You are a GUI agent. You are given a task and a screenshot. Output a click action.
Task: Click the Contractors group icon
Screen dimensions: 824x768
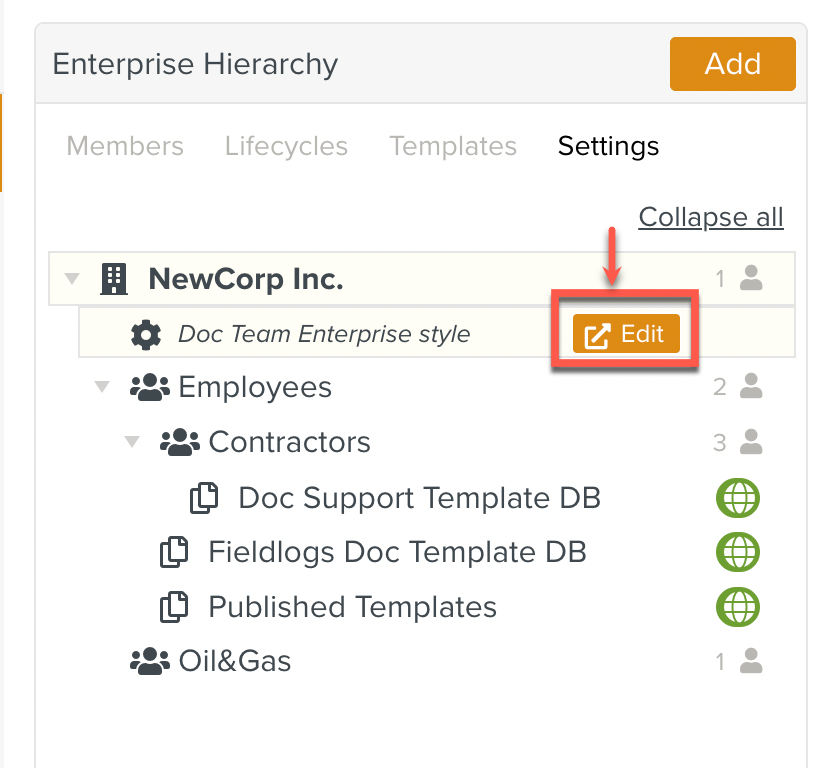[180, 443]
